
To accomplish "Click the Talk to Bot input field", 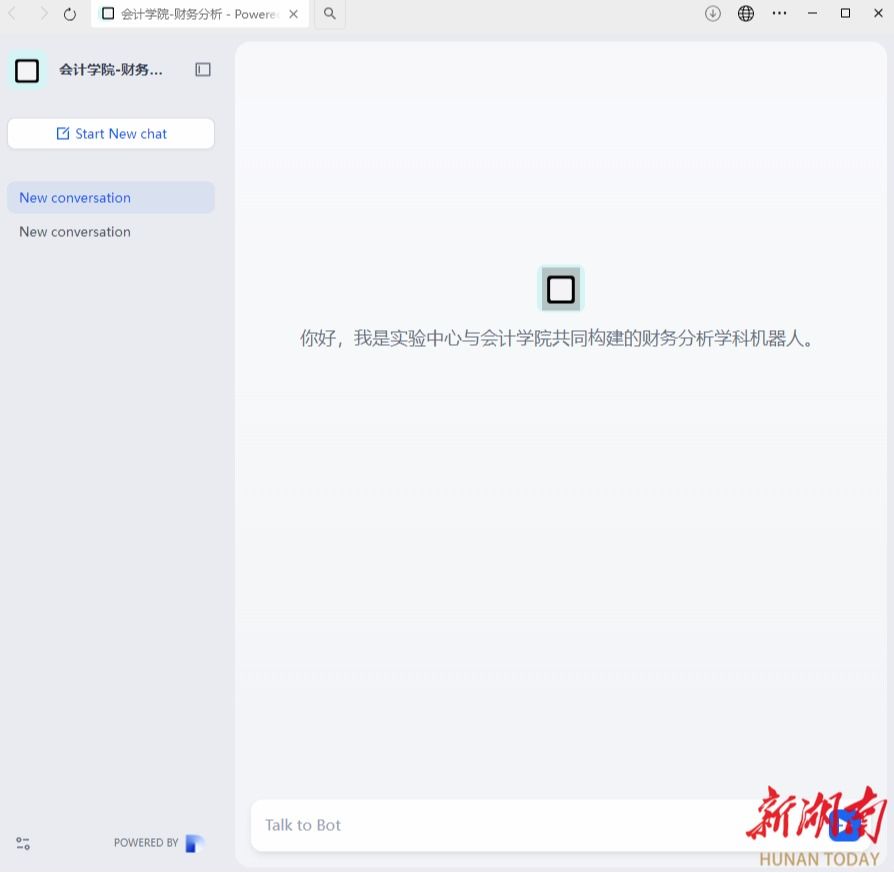I will click(x=500, y=825).
